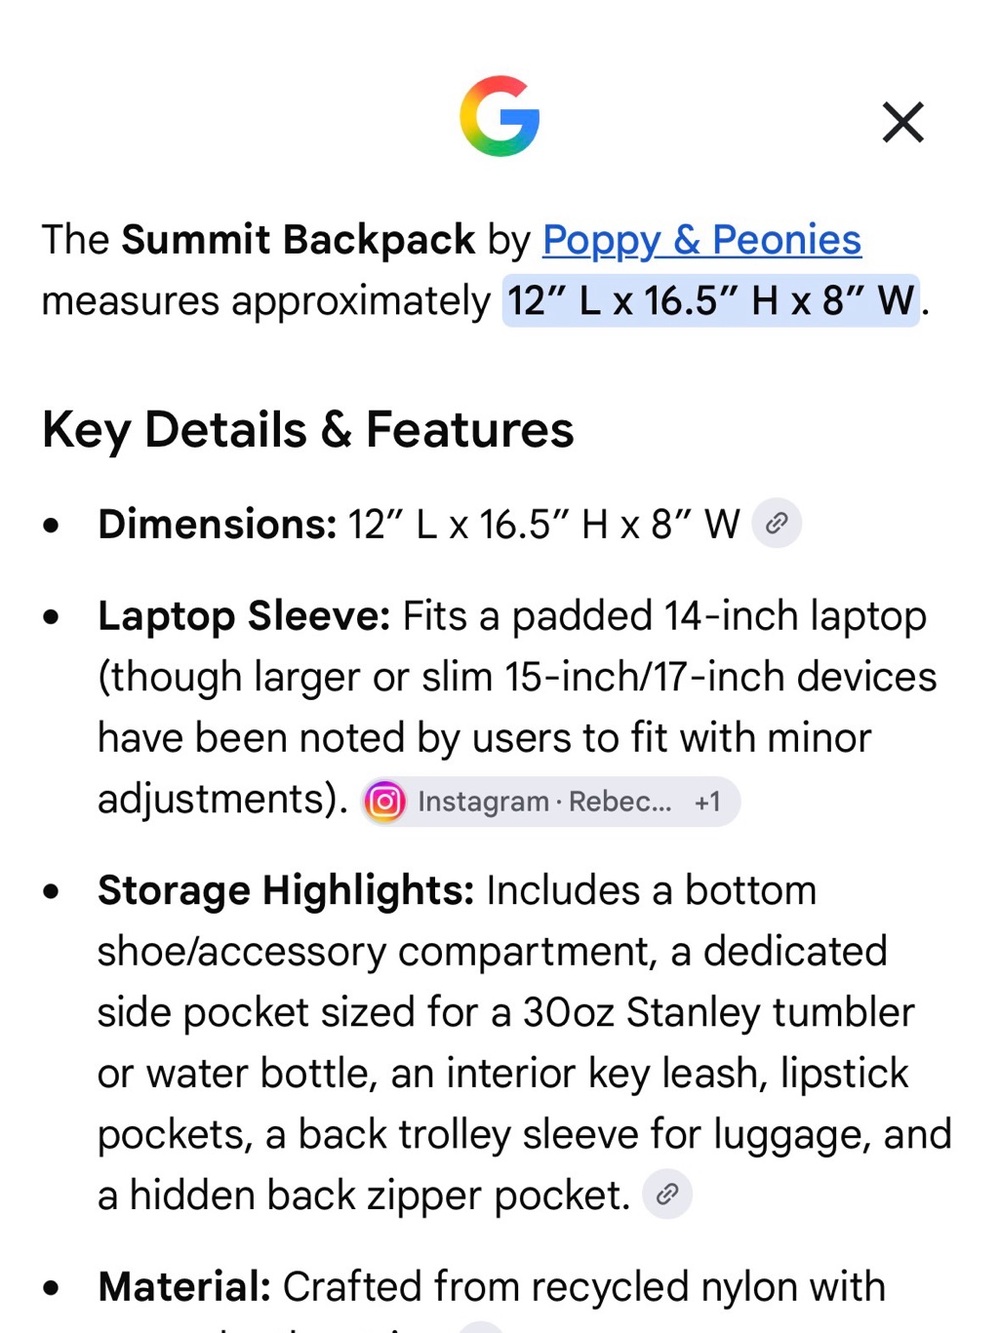
Task: Open the Poppy & Peonies link
Action: 701,240
